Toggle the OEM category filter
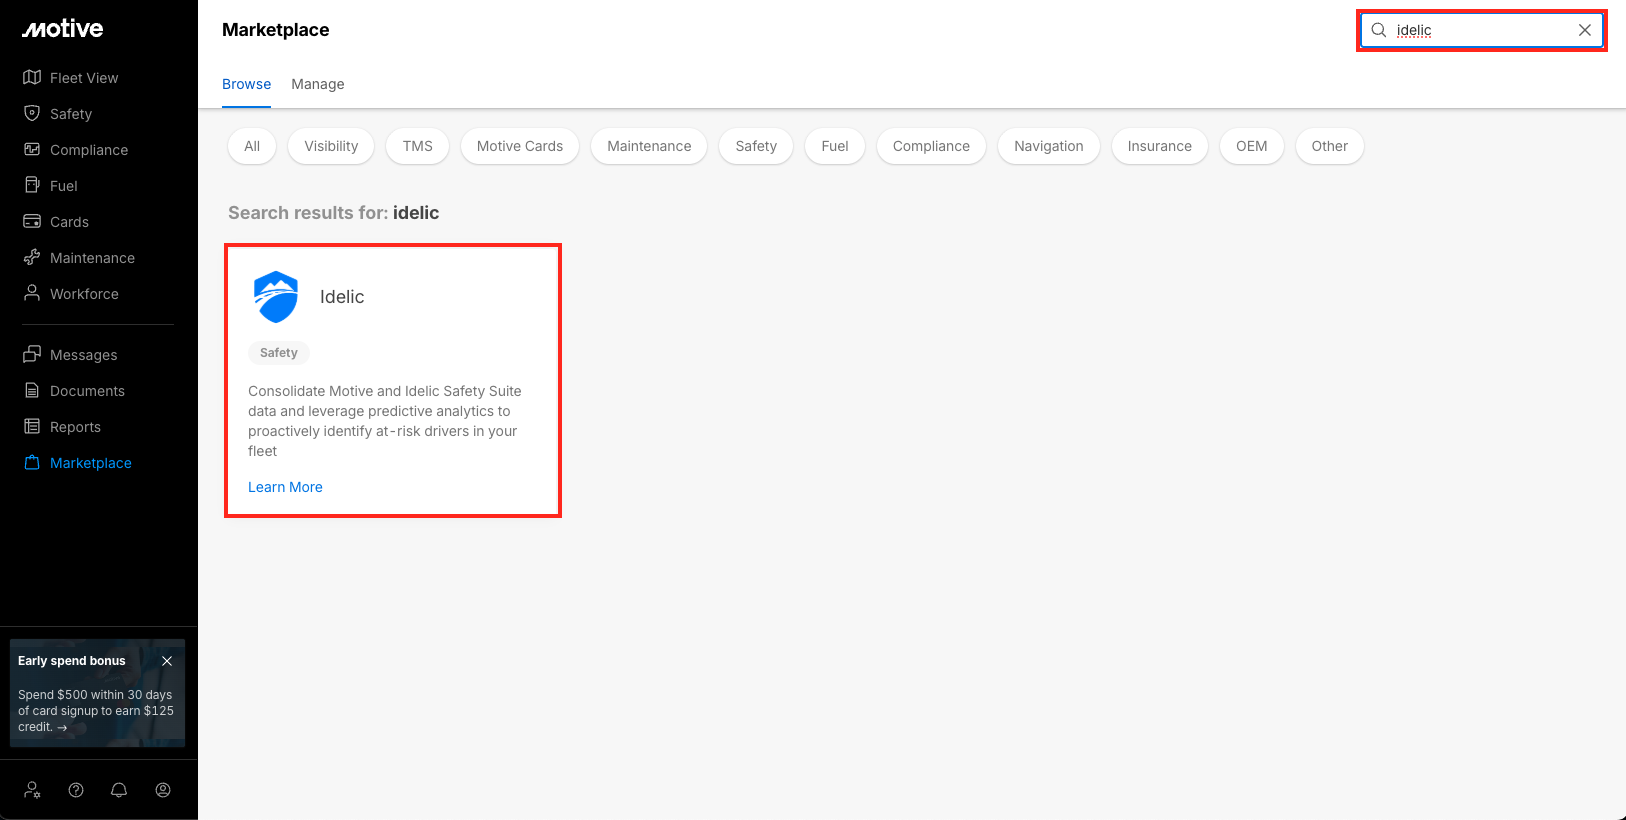The height and width of the screenshot is (820, 1626). (1251, 146)
